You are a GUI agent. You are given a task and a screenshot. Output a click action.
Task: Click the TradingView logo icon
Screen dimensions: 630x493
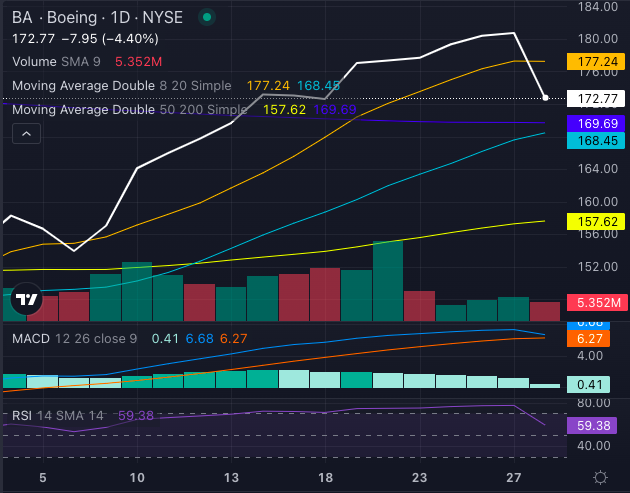(27, 298)
